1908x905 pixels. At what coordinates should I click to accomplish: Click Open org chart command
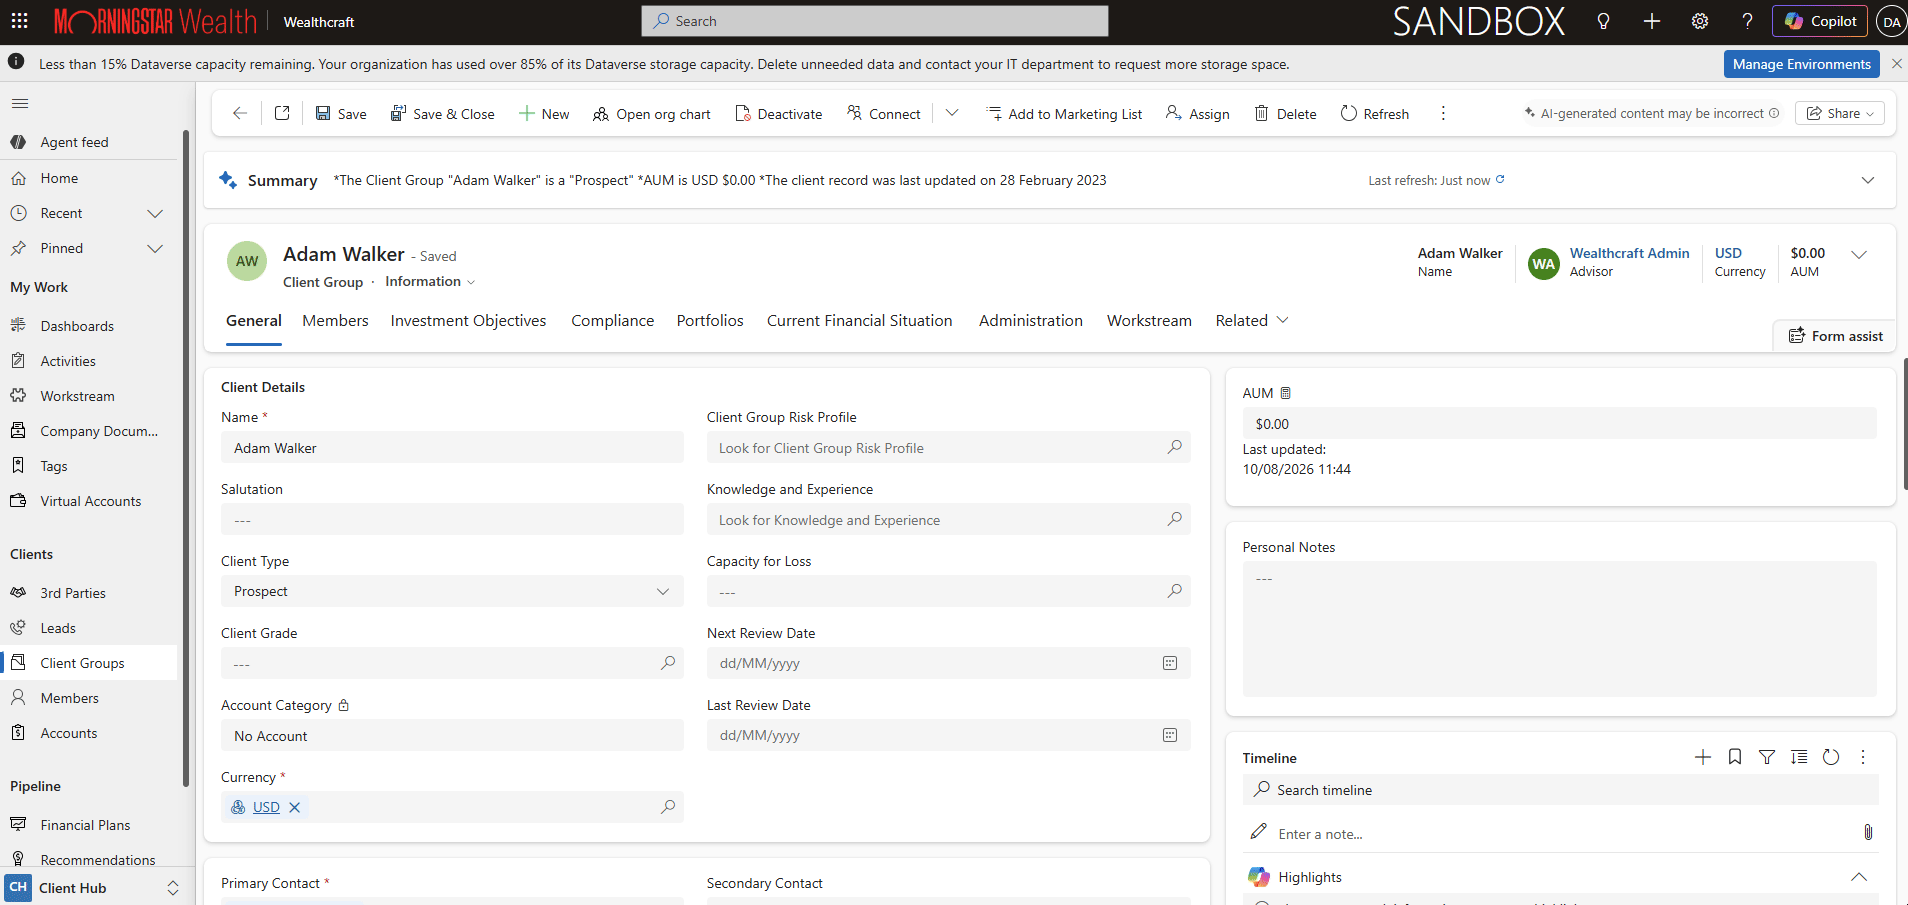(x=651, y=114)
